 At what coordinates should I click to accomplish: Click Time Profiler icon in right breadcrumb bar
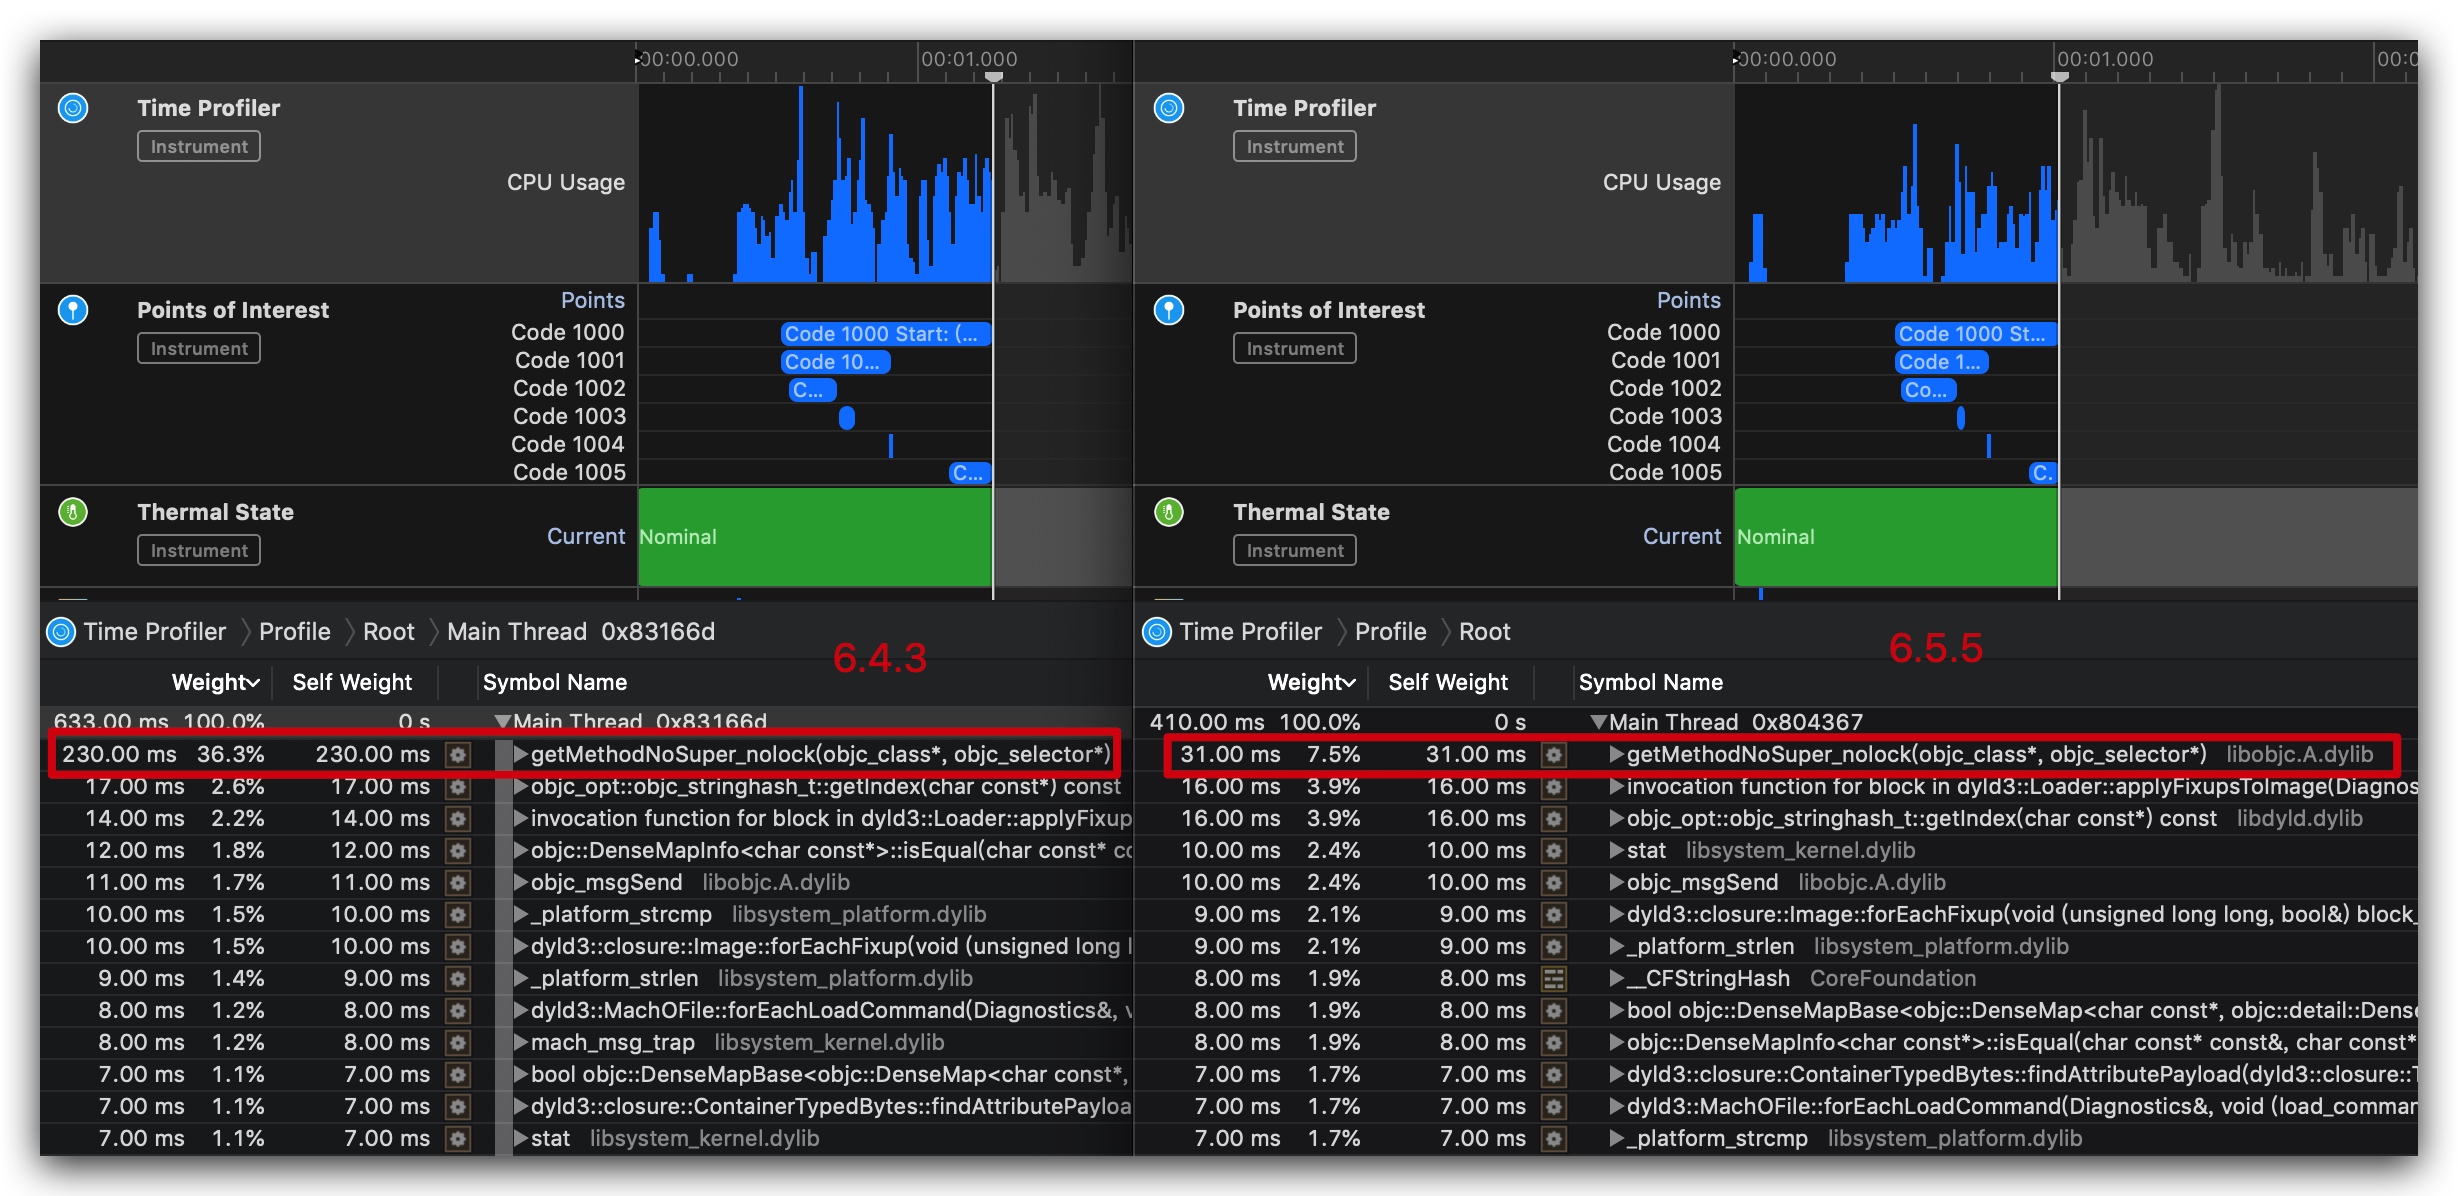coord(1157,632)
